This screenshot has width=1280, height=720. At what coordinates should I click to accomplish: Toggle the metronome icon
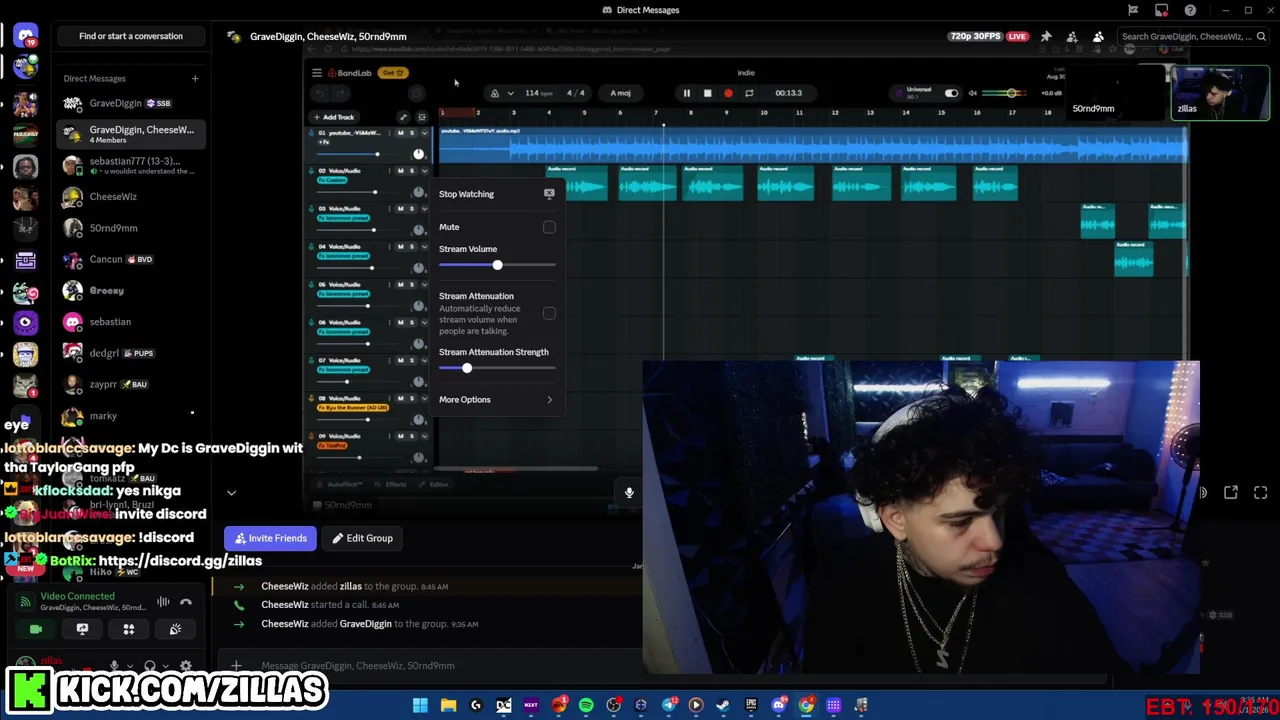coord(494,93)
